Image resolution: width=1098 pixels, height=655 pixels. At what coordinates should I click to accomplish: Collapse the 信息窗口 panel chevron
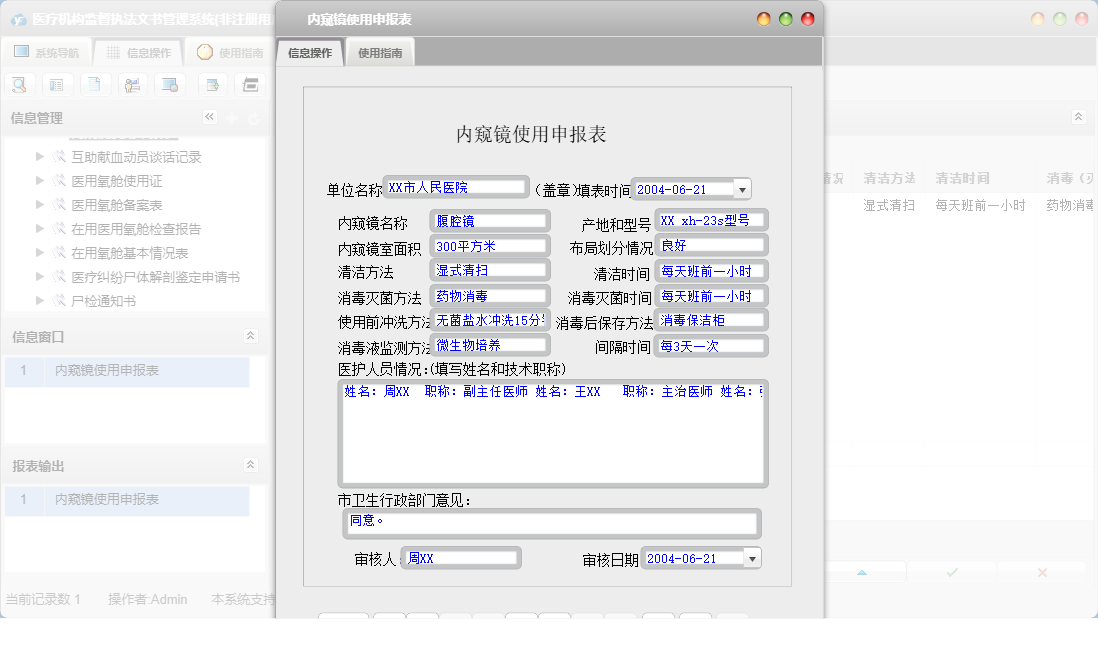coord(250,336)
